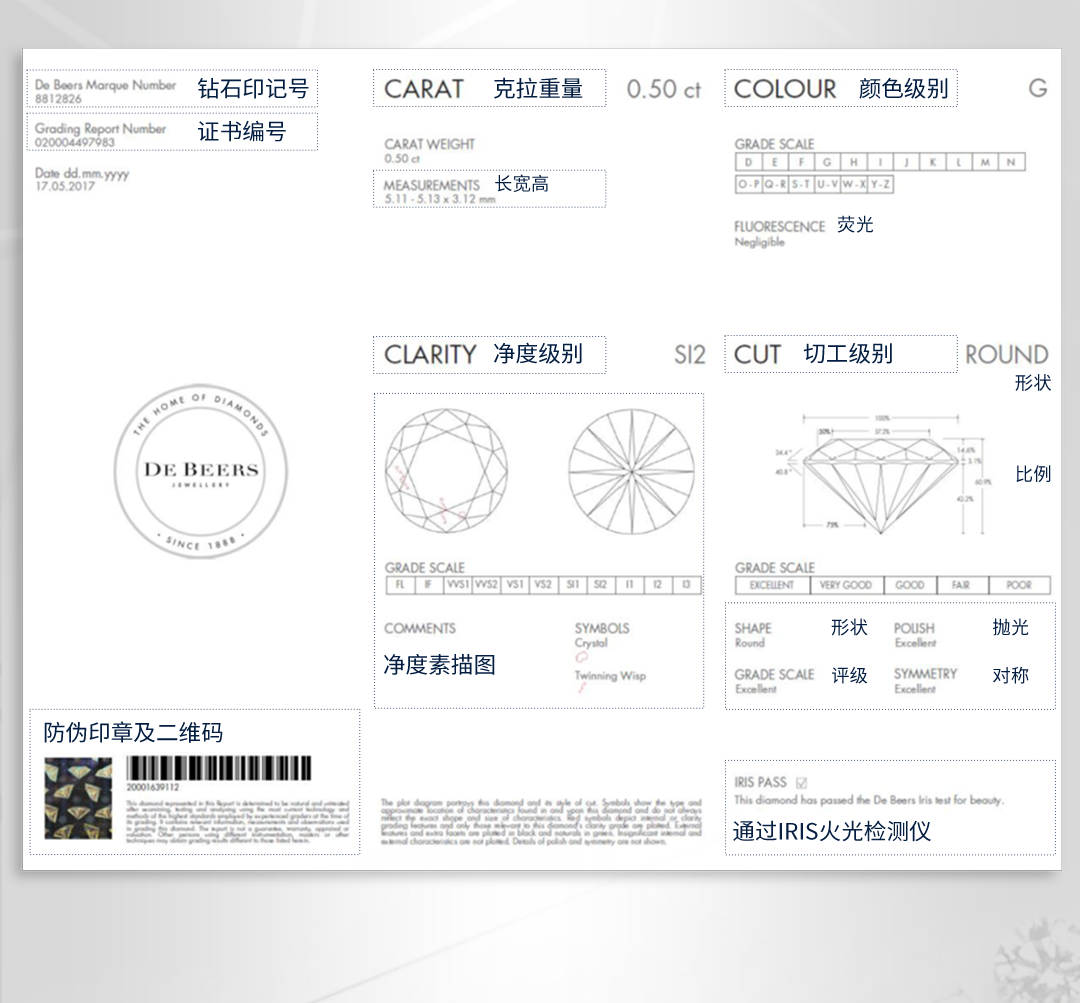
Task: Click the COMMENTS label
Action: tap(419, 628)
